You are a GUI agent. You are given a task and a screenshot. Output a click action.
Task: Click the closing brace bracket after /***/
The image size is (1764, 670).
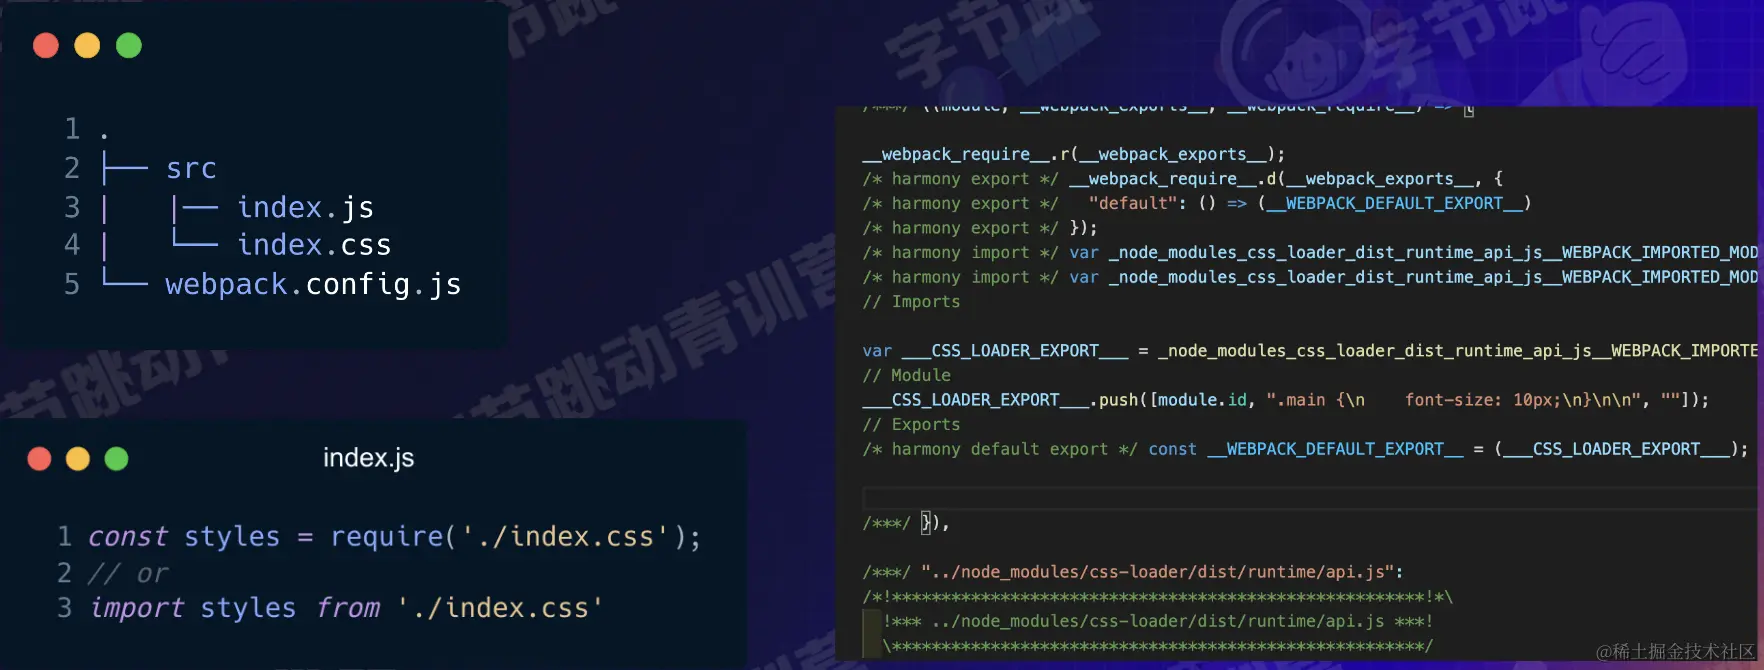(927, 522)
